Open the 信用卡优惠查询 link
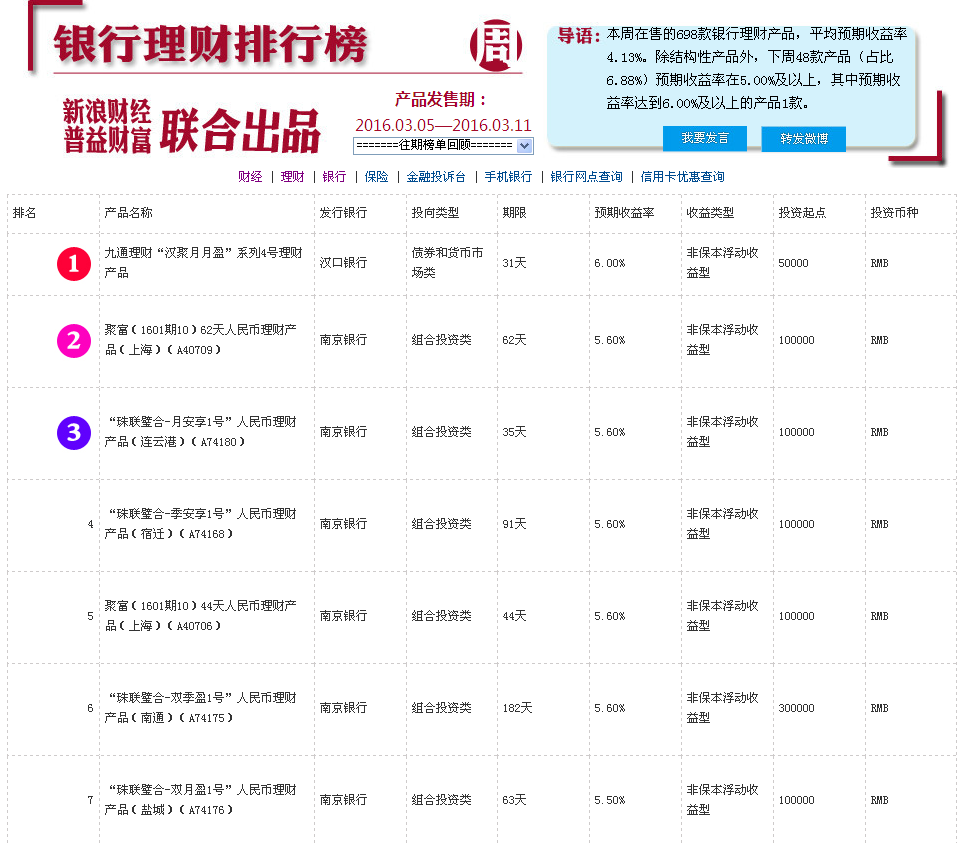Viewport: 965px width, 843px height. (682, 177)
